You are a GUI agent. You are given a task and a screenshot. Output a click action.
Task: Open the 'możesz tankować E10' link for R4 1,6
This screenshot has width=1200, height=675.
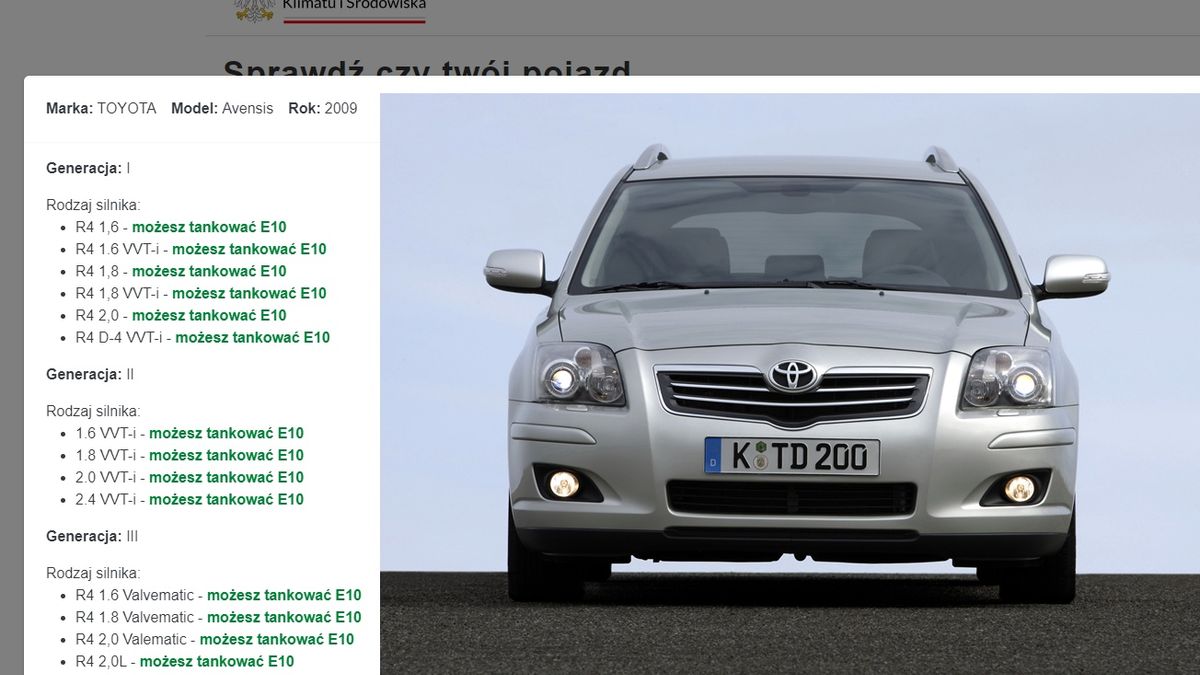pos(219,227)
